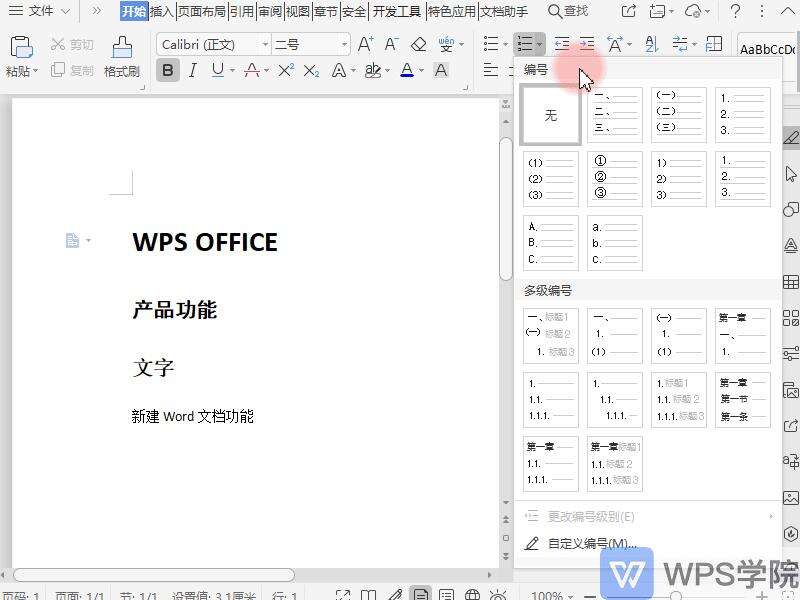Open the 文件 menu
The height and width of the screenshot is (600, 800).
(x=40, y=11)
